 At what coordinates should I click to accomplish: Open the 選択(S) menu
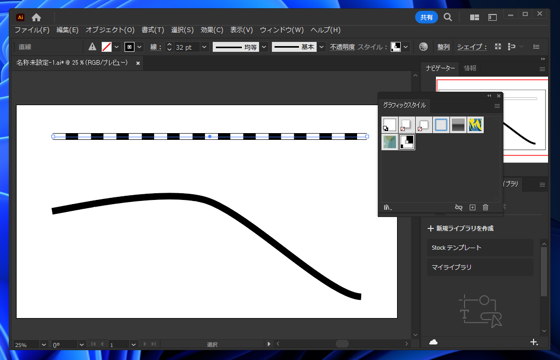pos(182,30)
